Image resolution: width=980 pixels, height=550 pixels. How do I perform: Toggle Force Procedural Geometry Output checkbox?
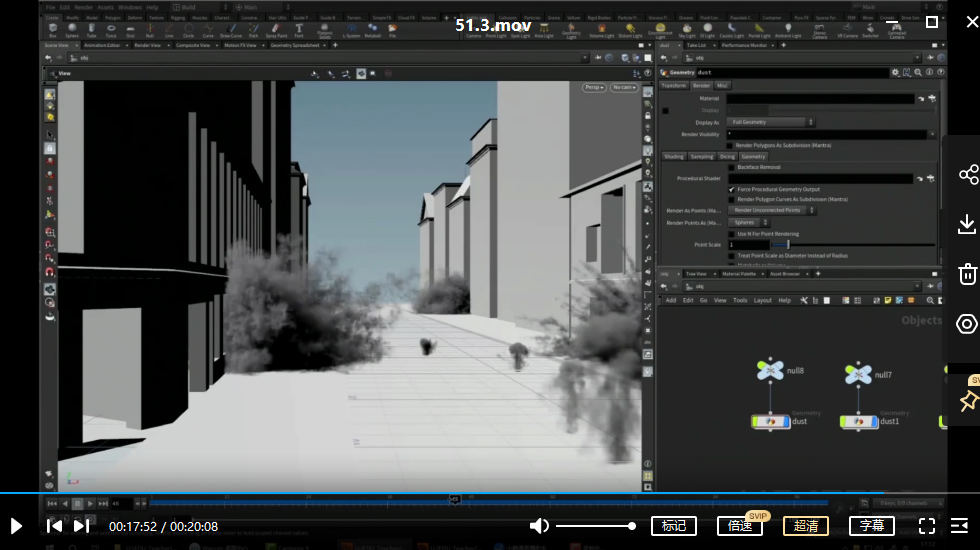(731, 189)
